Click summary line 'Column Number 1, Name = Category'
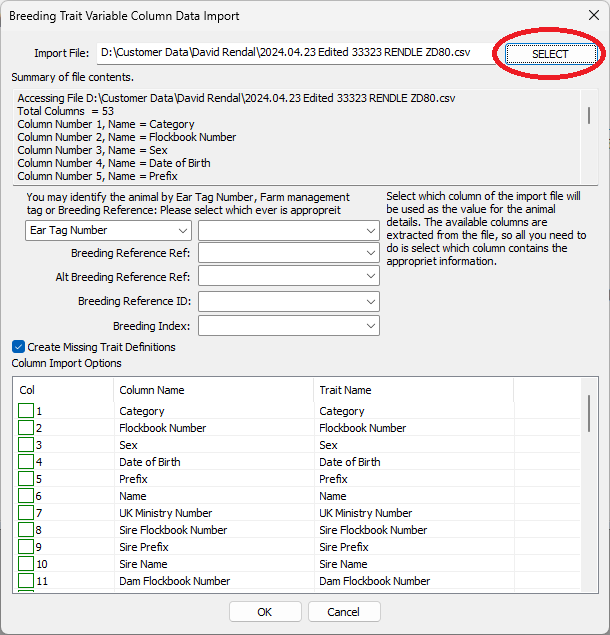Screen dimensions: 610x635 click(106, 124)
